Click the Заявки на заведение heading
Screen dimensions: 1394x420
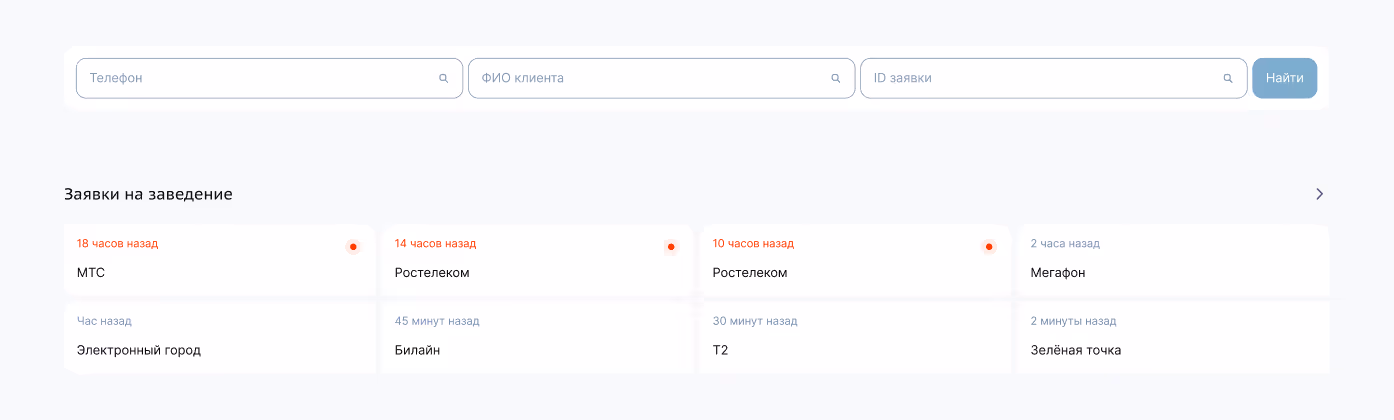(148, 194)
